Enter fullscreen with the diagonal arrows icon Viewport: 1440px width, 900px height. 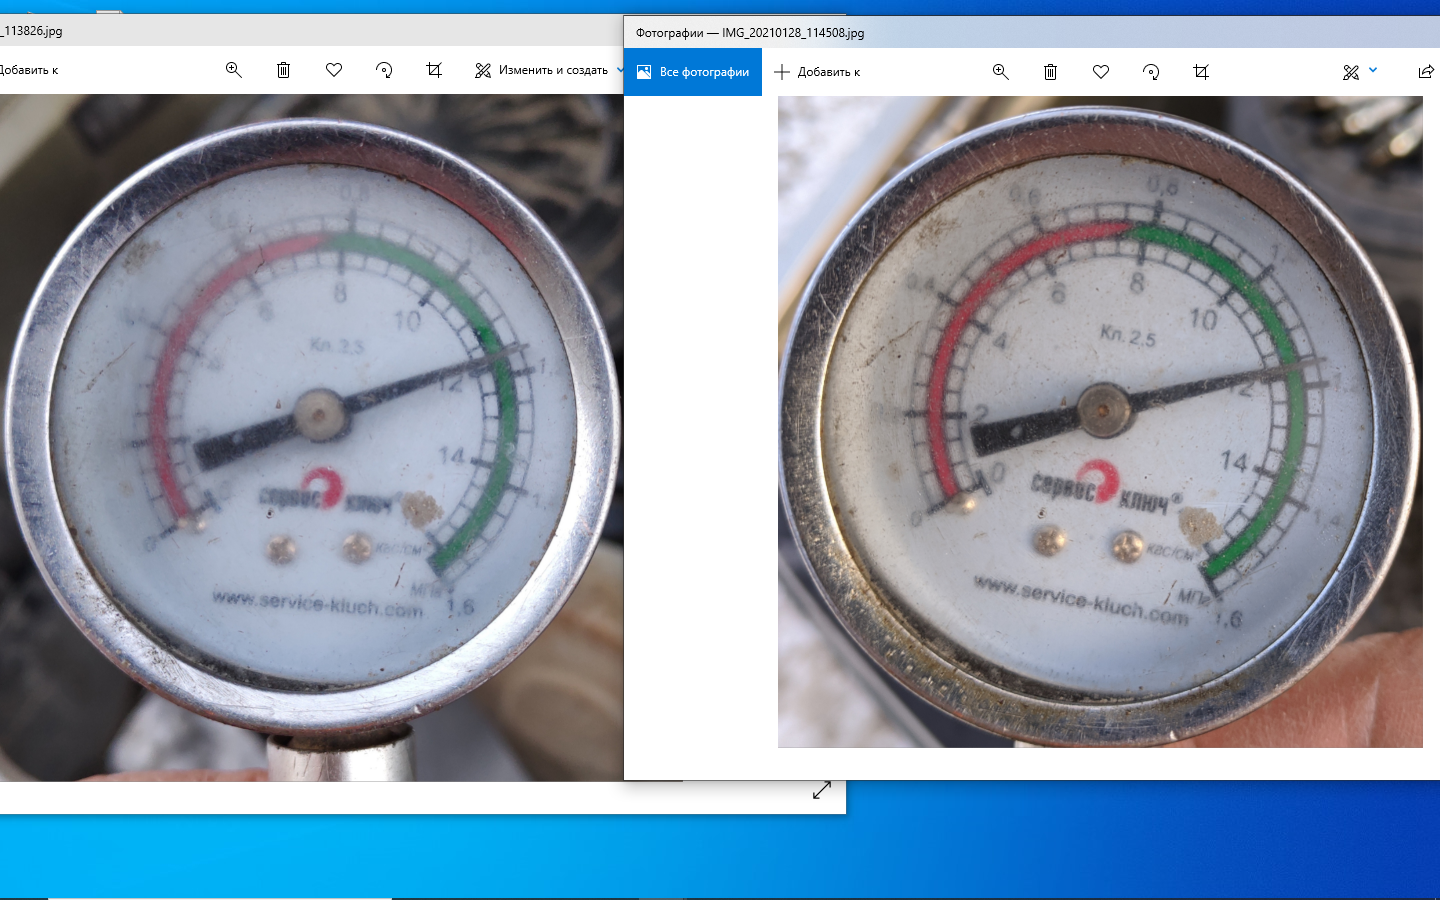coord(822,790)
